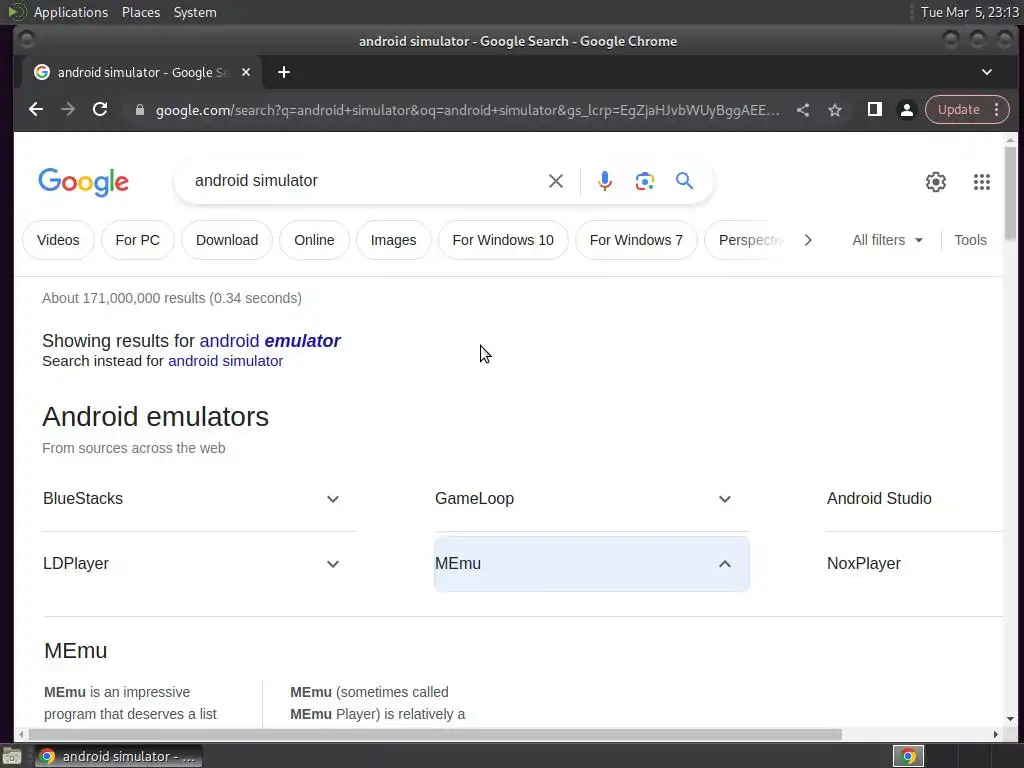The image size is (1024, 768).
Task: Click the Chrome workspace switcher icon
Action: [908, 756]
